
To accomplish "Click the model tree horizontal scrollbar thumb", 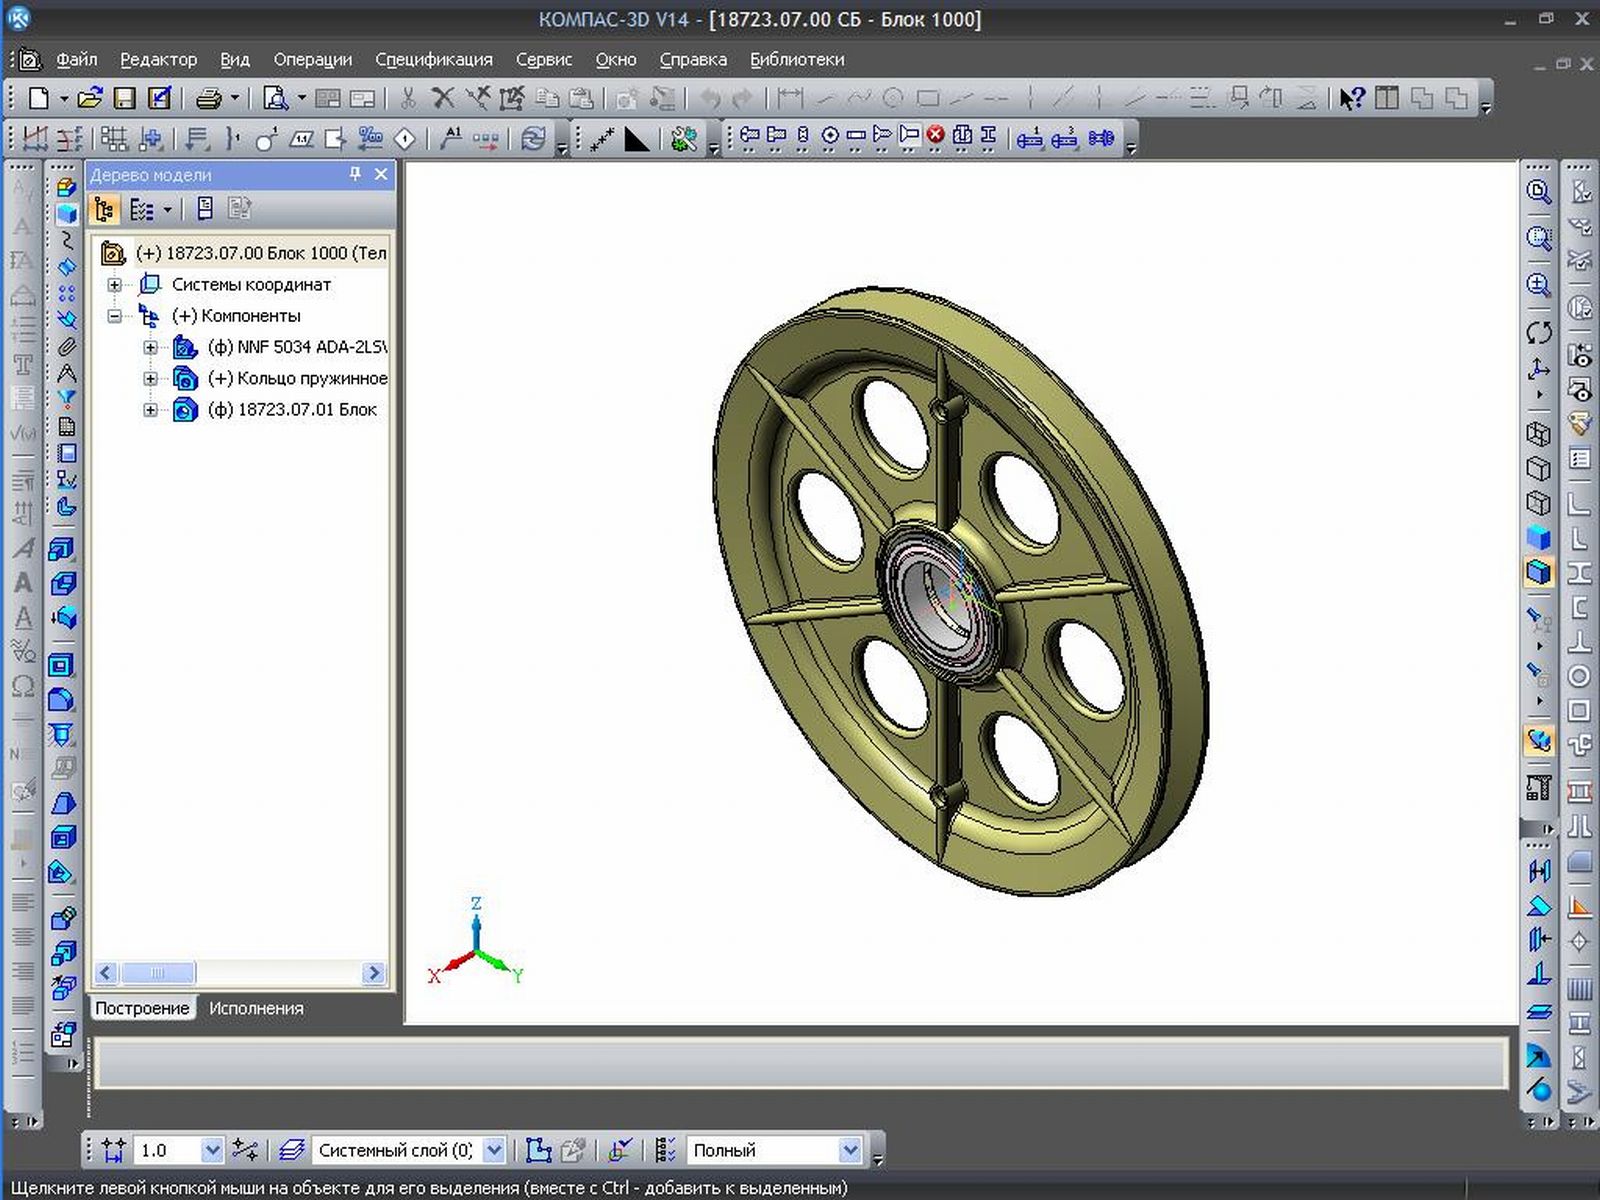I will [x=157, y=973].
